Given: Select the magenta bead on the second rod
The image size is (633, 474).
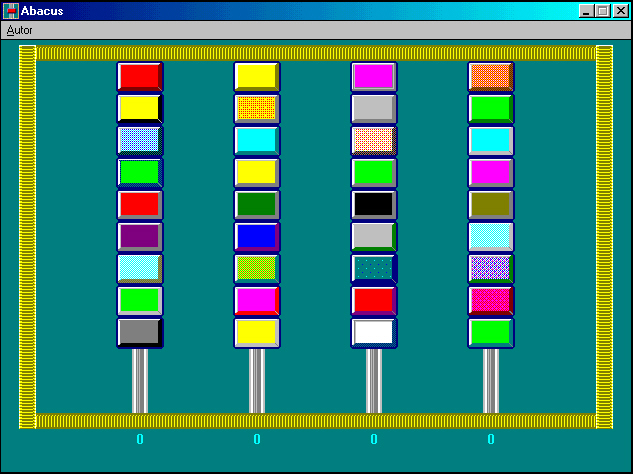Looking at the screenshot, I should point(257,301).
